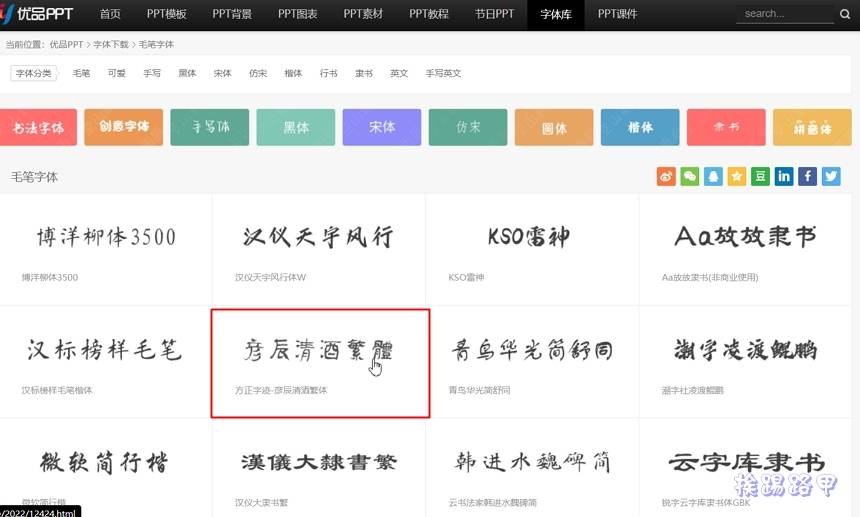Viewport: 860px width, 517px height.
Task: Click the 字体分类 label button
Action: click(x=34, y=73)
